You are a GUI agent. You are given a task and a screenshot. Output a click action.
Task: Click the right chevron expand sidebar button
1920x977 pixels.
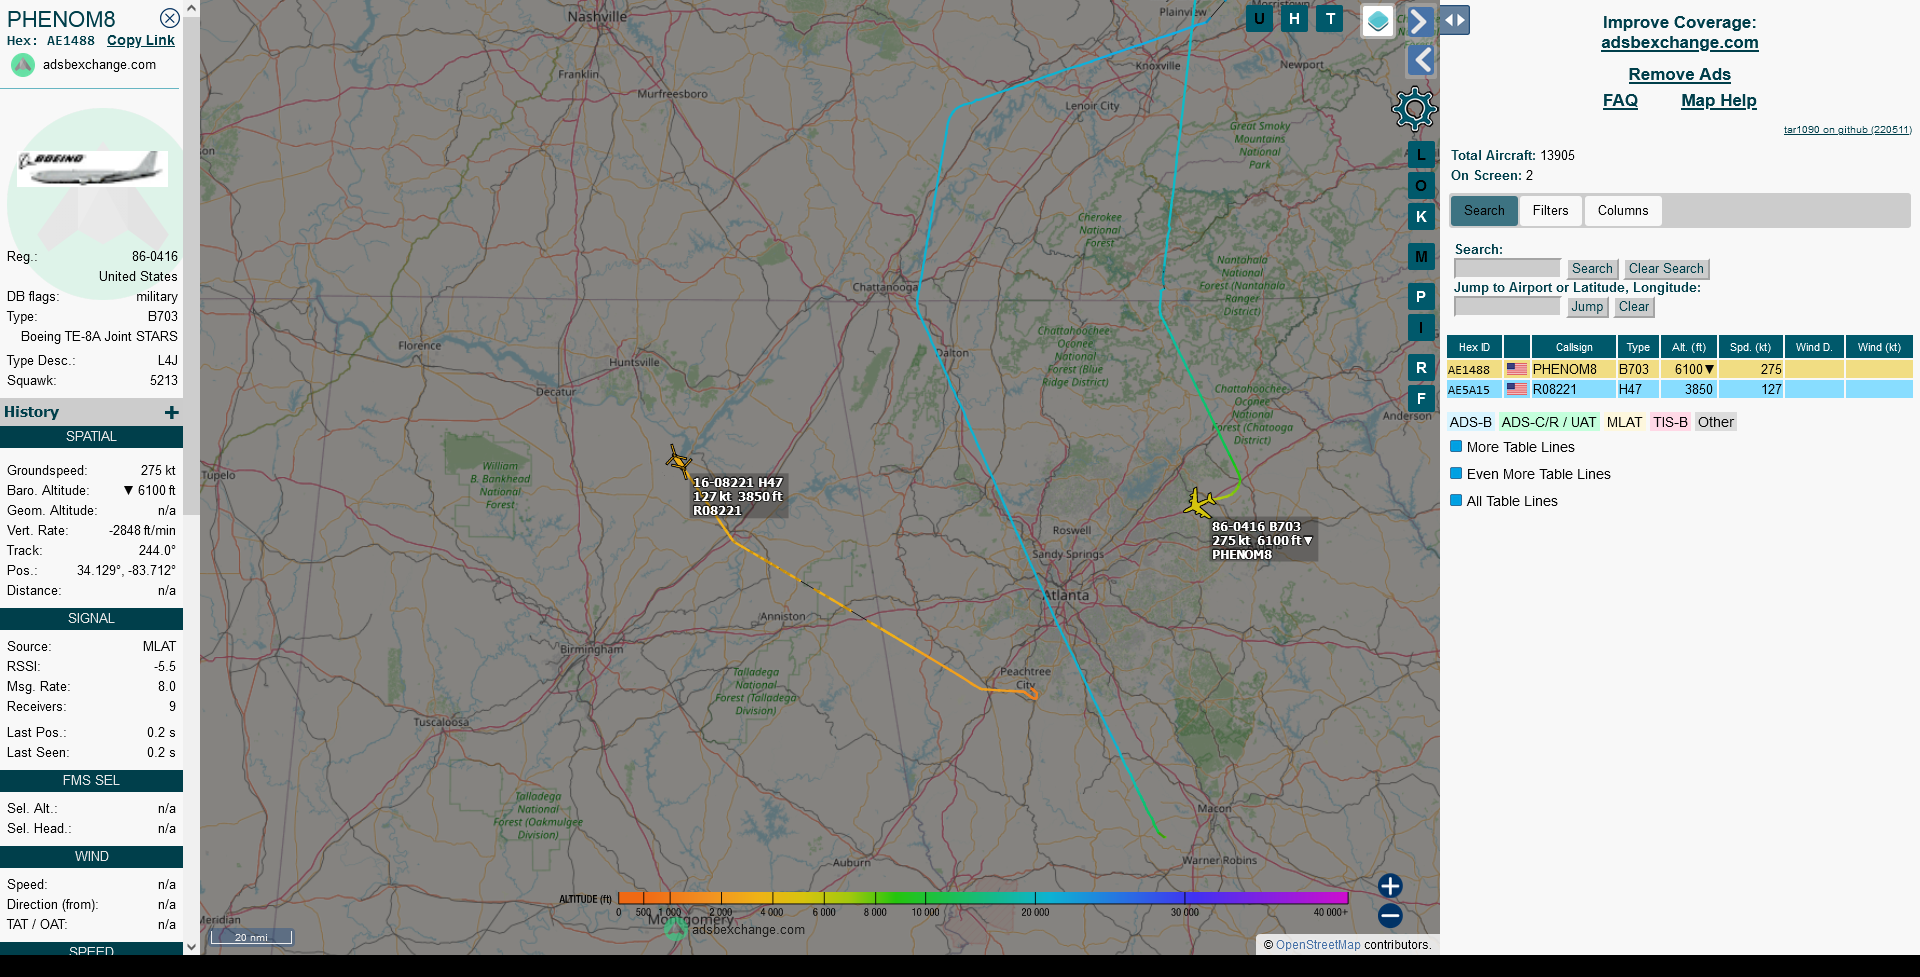click(x=1420, y=21)
